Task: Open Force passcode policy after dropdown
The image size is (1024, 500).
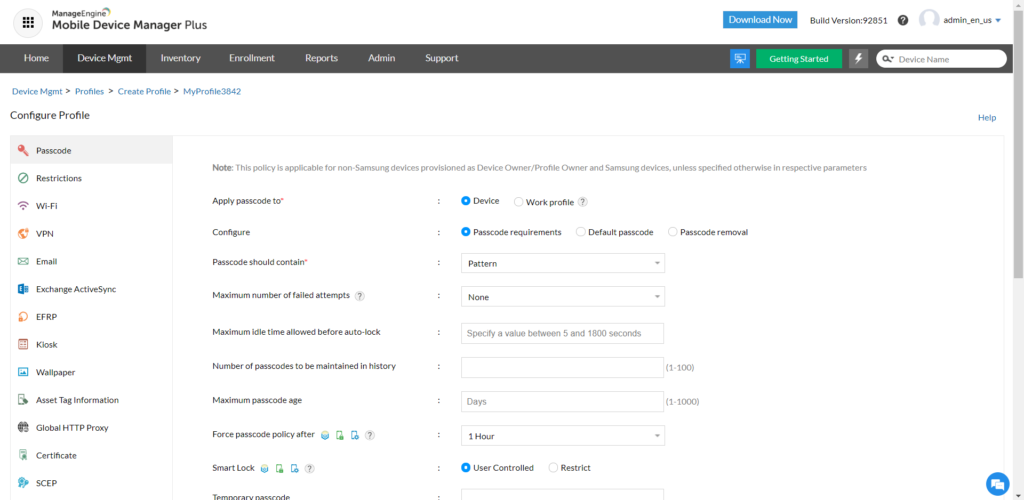Action: [x=562, y=436]
